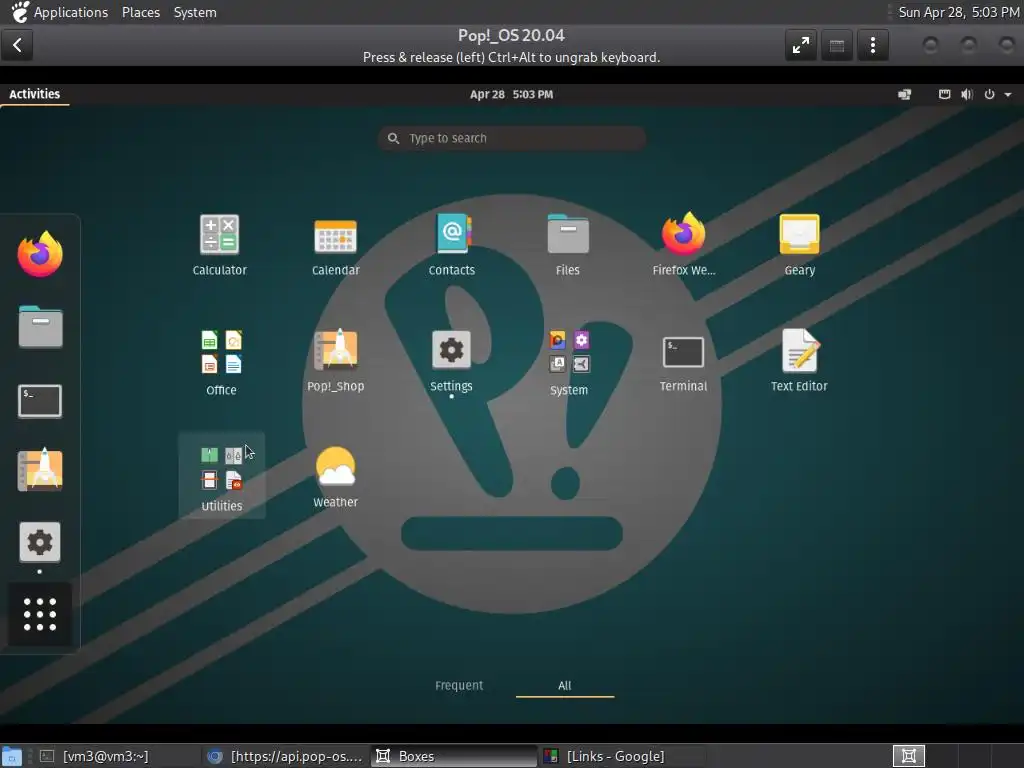Select the Boxes taskbar window button
The image size is (1024, 768).
tap(453, 756)
